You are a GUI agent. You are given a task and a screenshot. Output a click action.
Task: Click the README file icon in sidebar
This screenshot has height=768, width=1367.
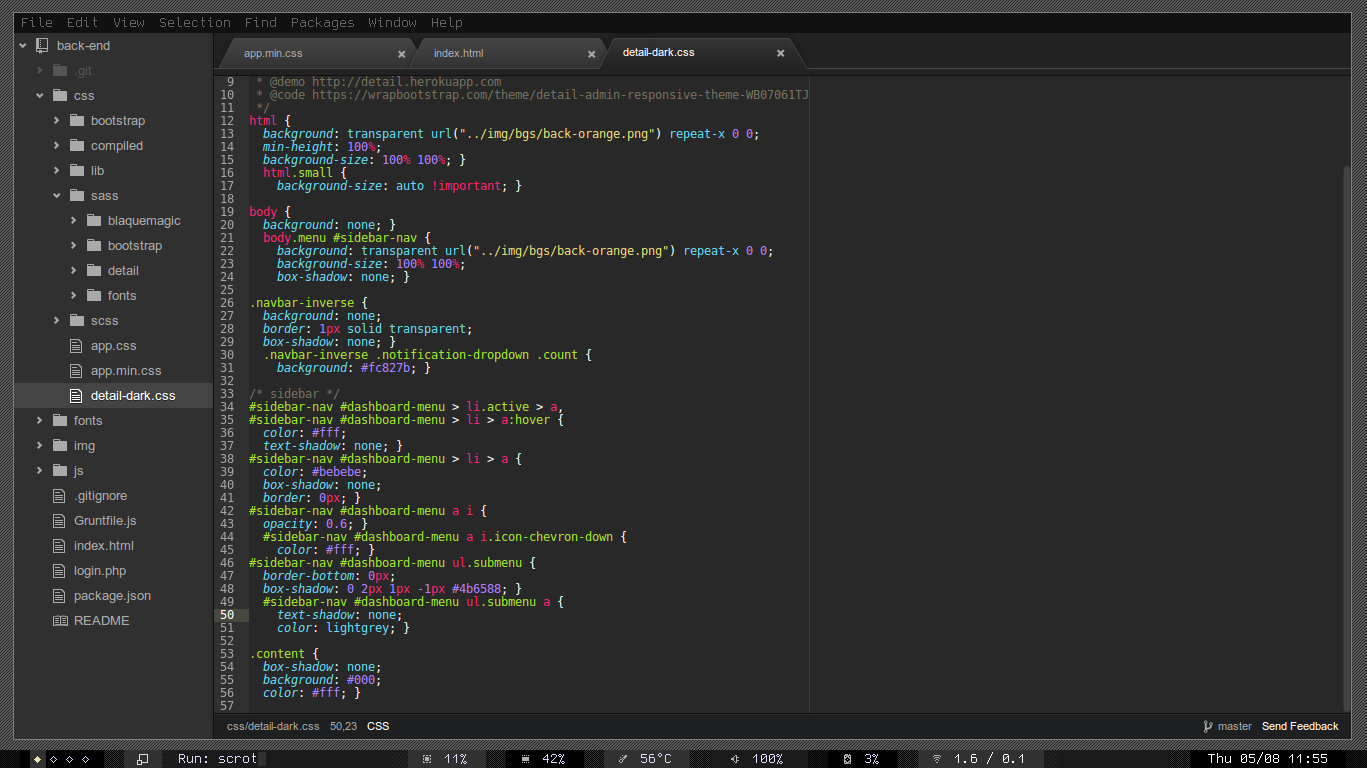coord(59,620)
